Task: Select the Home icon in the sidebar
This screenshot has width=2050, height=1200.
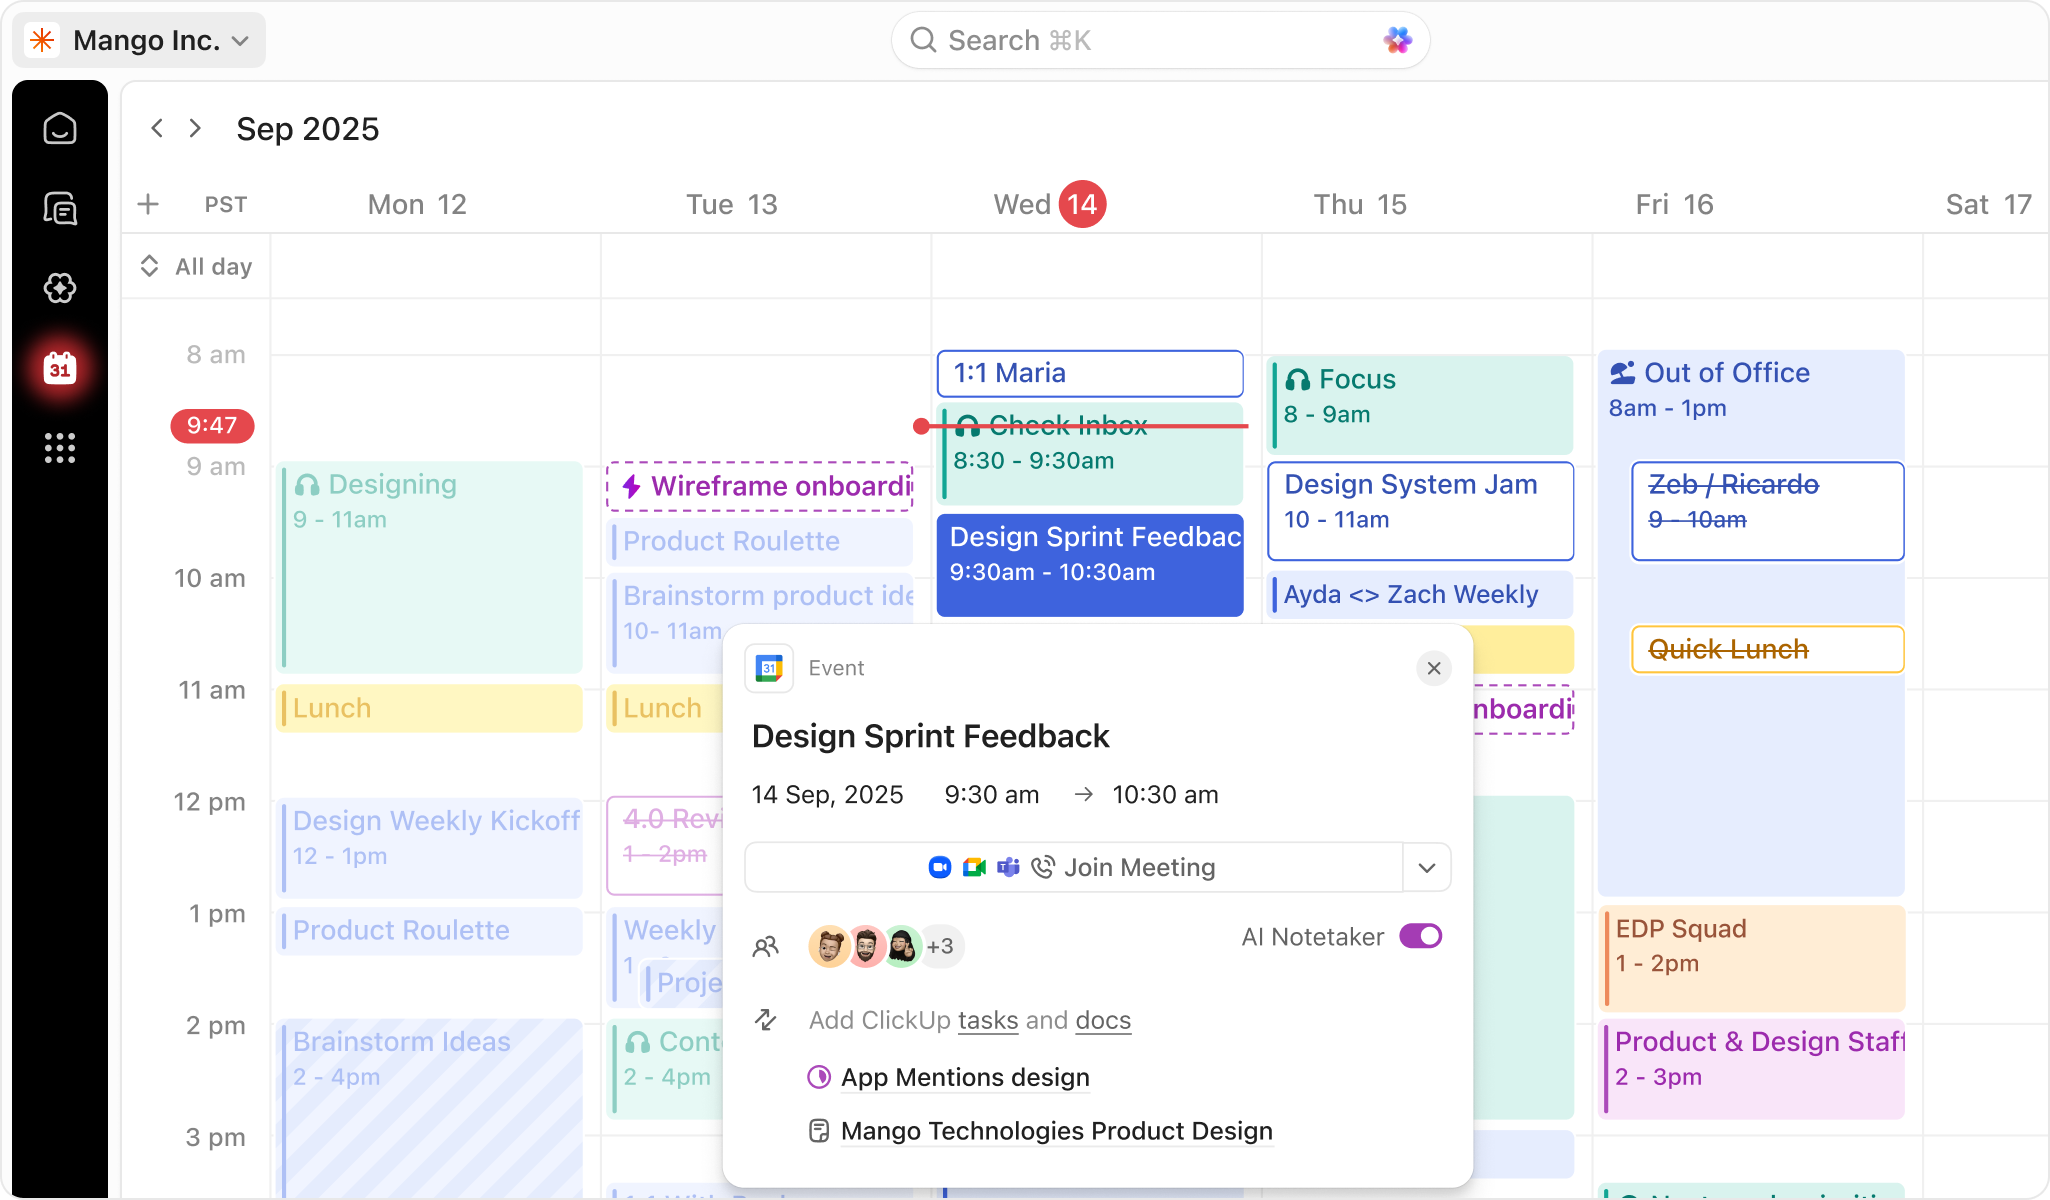Action: [61, 128]
